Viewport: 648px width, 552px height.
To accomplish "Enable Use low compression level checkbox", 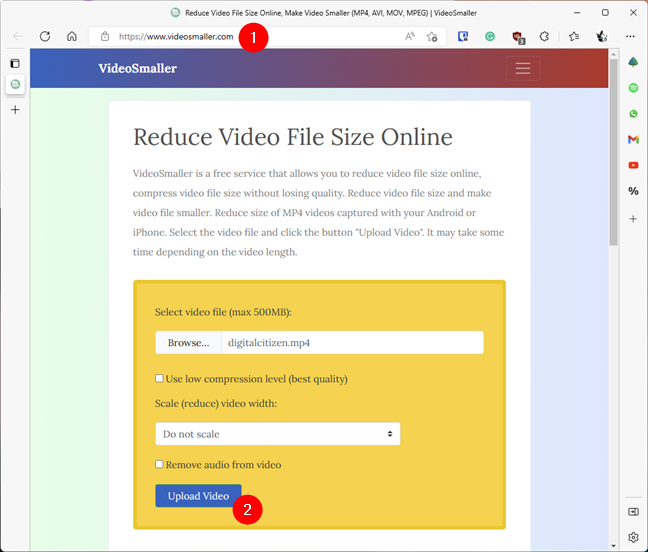I will tap(159, 378).
